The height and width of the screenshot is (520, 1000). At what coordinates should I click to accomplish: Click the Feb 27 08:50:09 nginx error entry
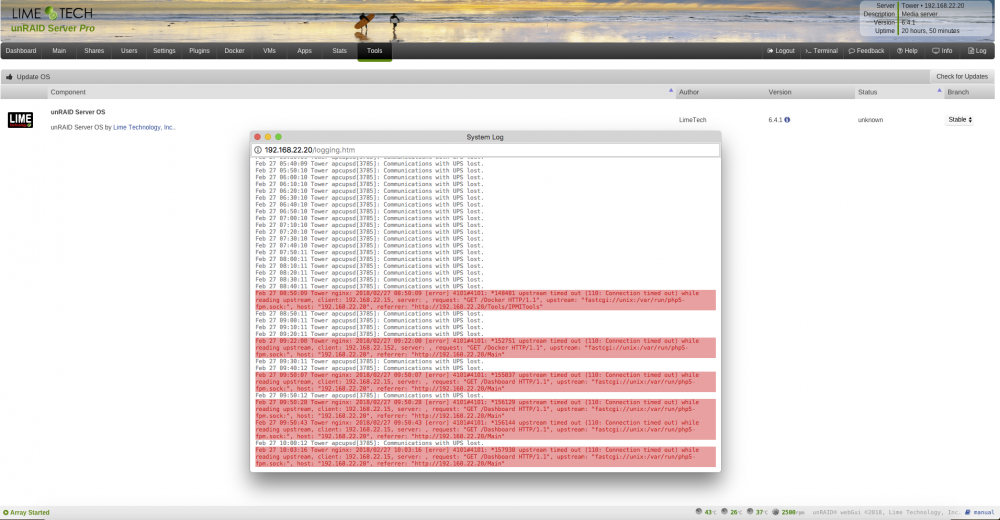485,300
